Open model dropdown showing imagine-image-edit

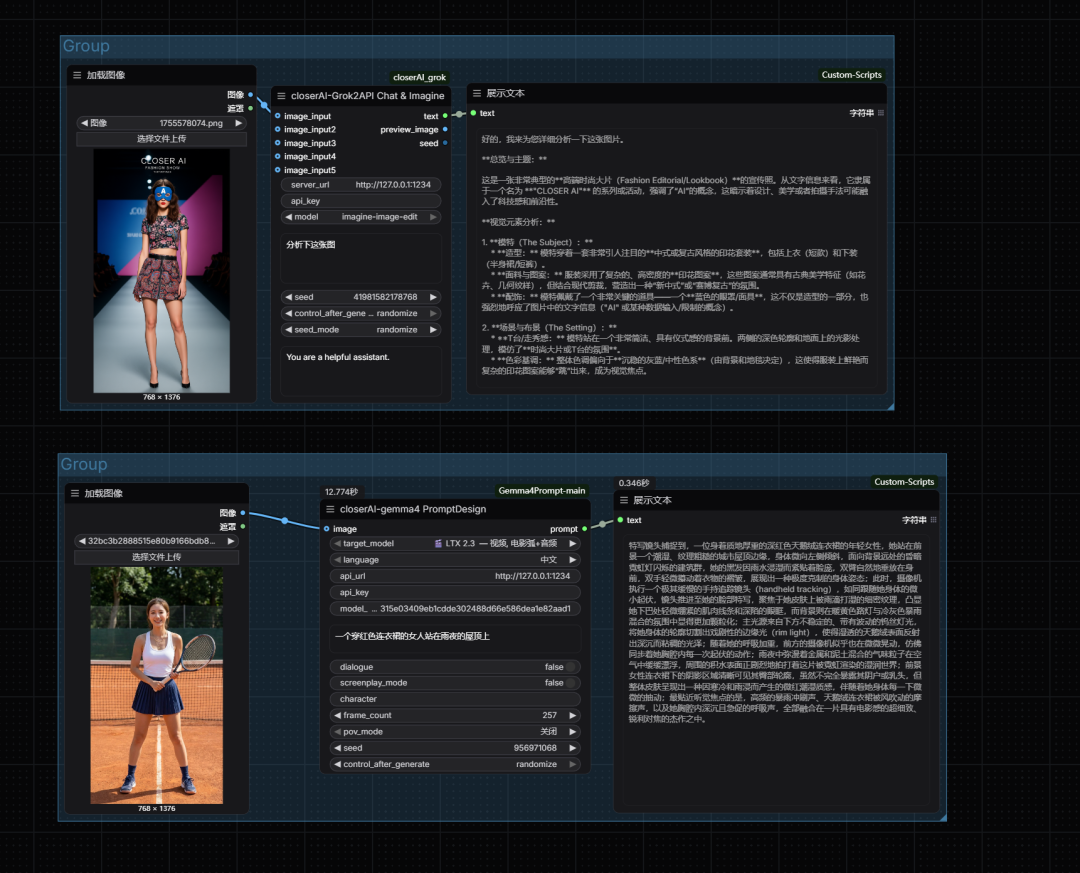coord(361,216)
